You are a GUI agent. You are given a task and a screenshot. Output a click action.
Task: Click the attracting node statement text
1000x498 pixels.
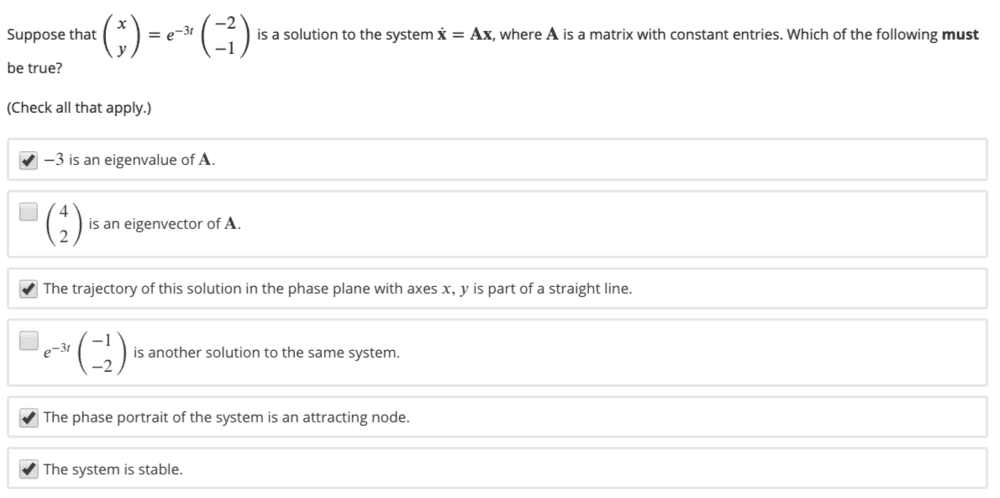pos(226,417)
